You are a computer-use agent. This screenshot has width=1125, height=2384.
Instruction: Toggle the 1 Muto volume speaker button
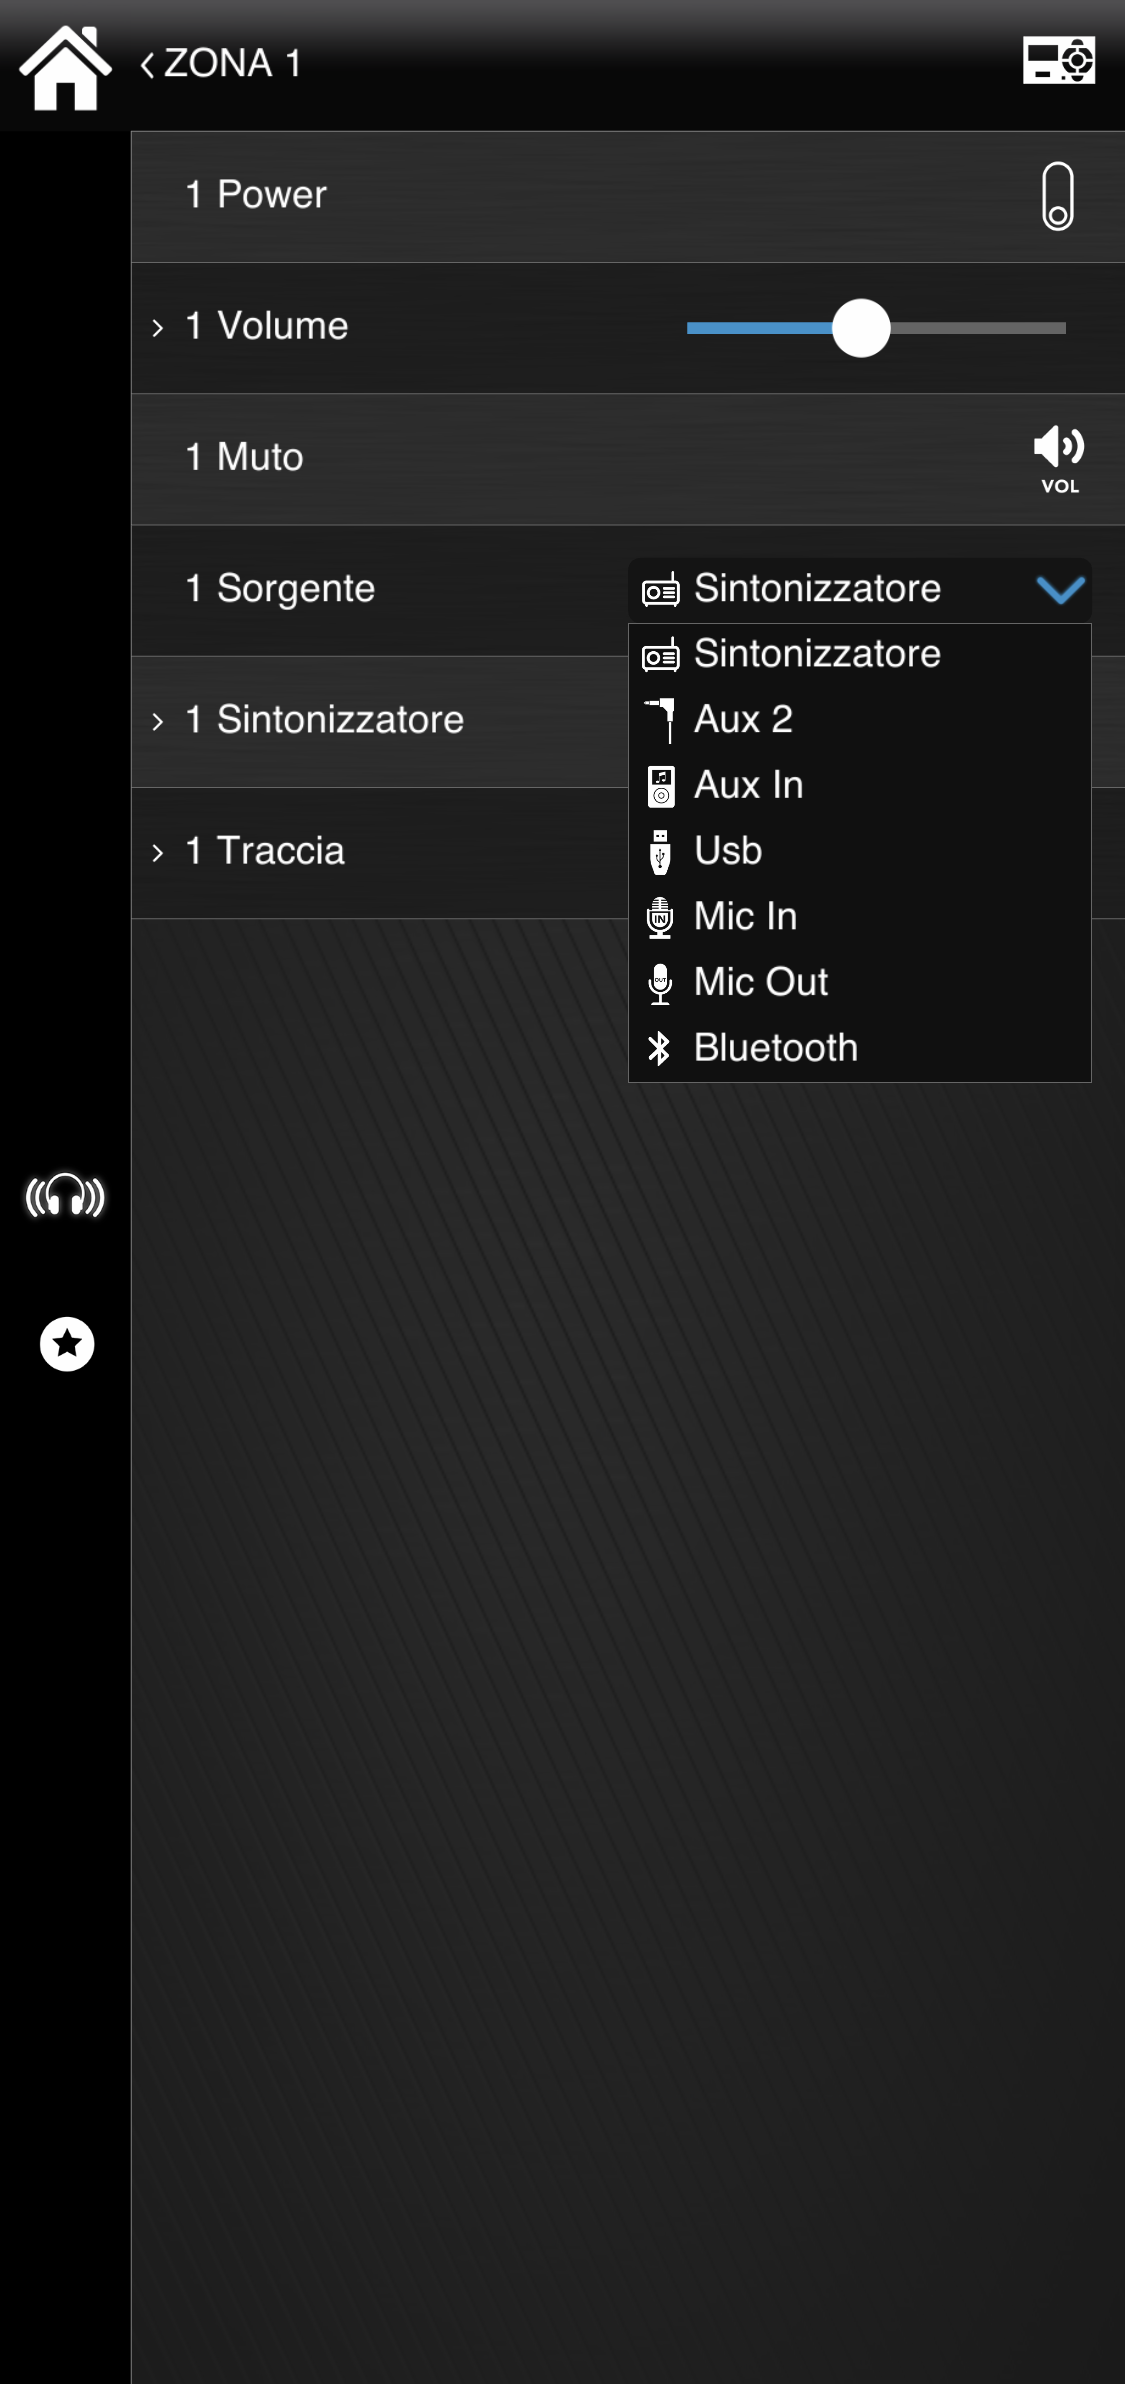pos(1059,458)
